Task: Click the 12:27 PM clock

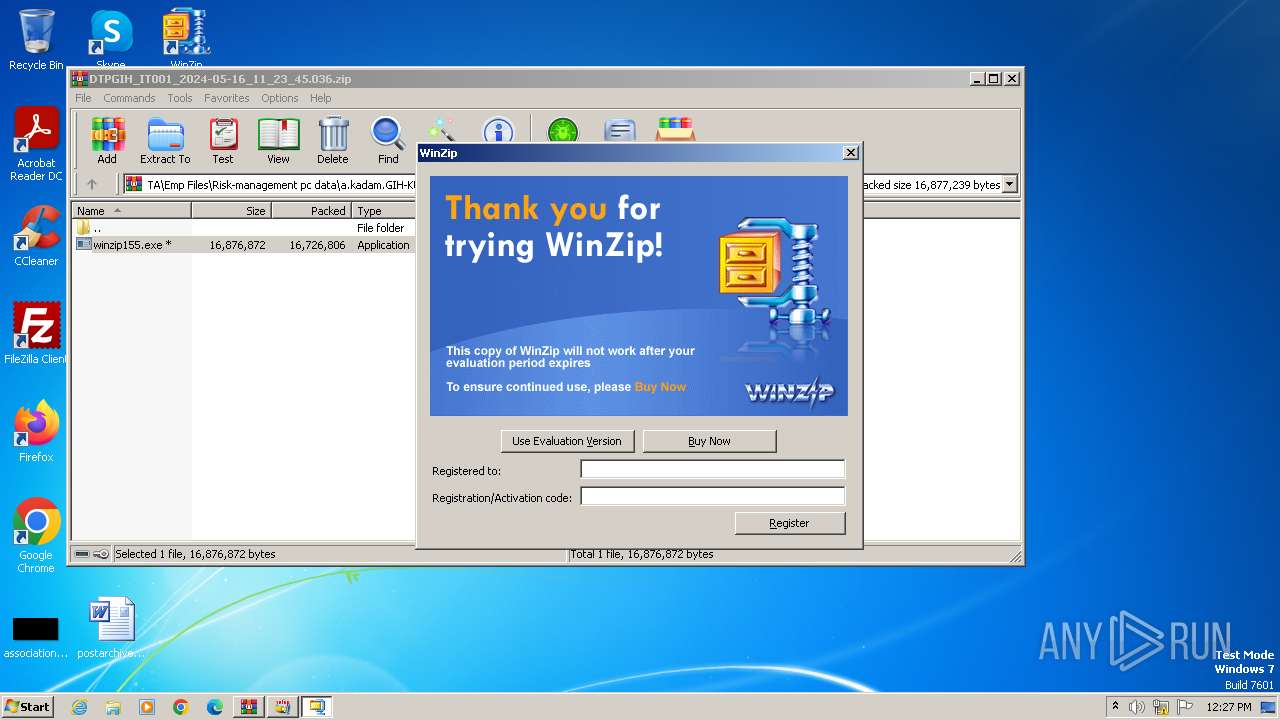Action: [x=1229, y=707]
